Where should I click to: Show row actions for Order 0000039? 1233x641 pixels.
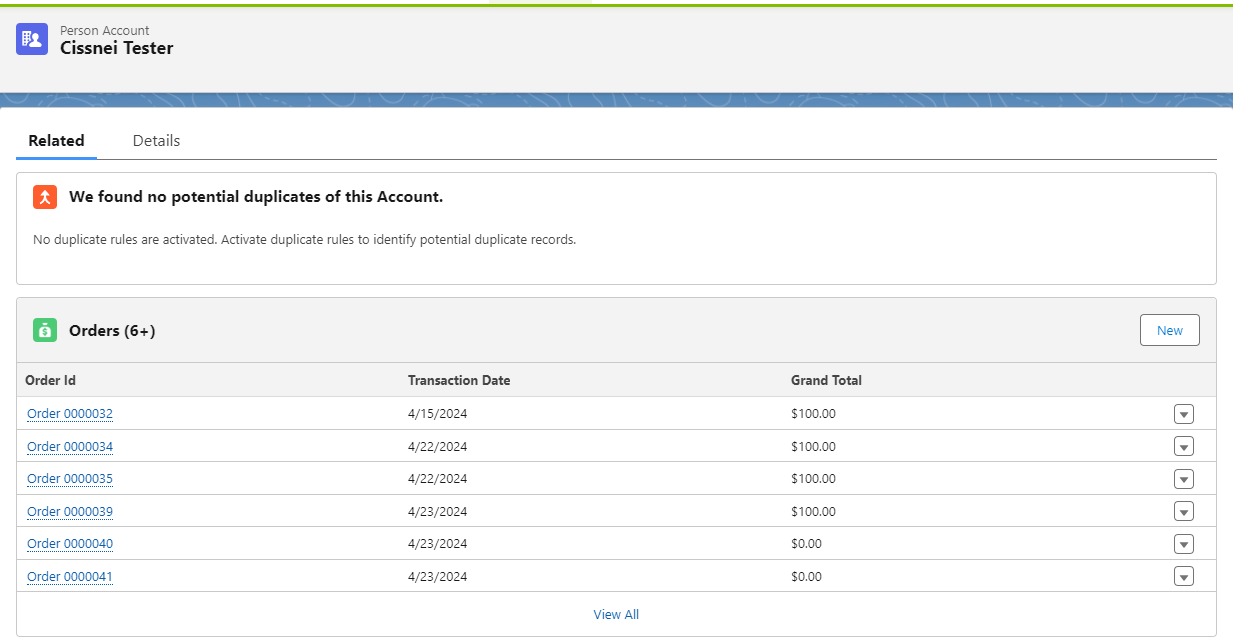1184,512
